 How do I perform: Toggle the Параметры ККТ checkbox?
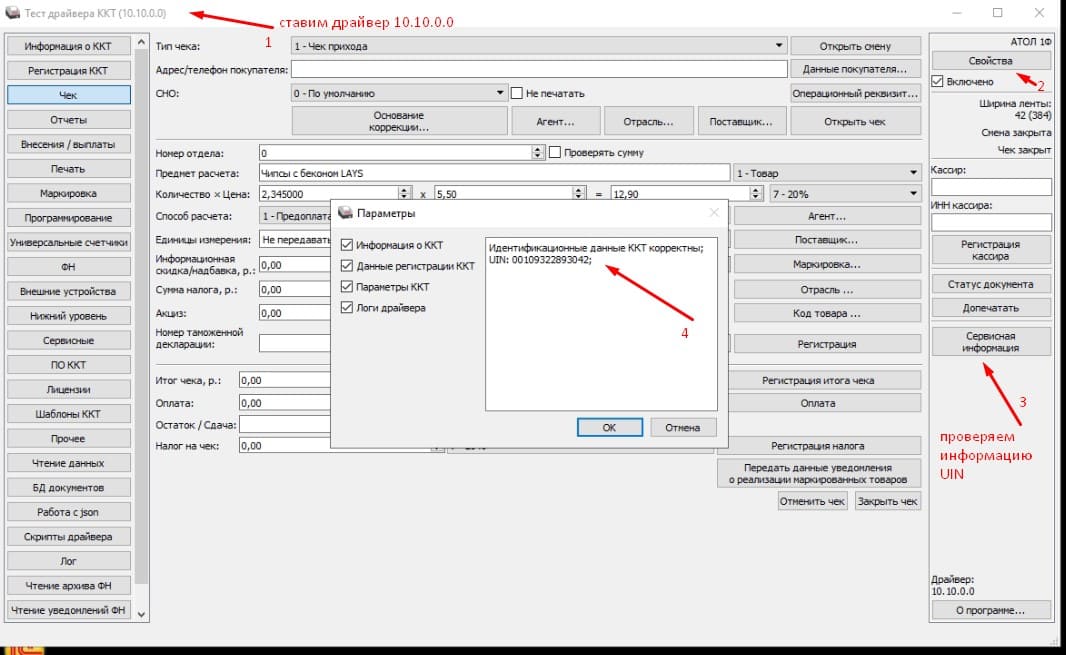[347, 287]
